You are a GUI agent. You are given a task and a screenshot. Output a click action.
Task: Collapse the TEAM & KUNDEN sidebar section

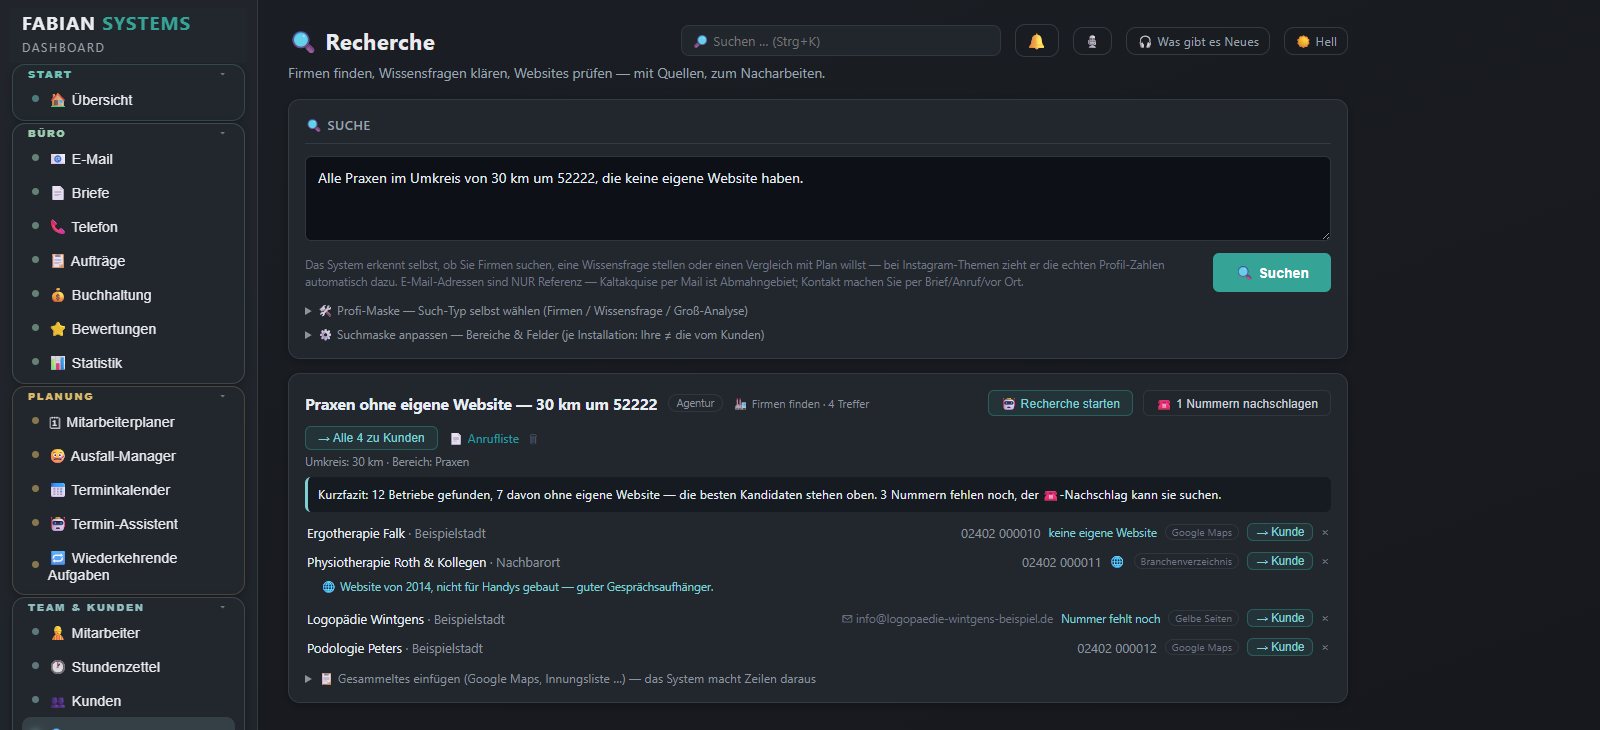tap(222, 607)
